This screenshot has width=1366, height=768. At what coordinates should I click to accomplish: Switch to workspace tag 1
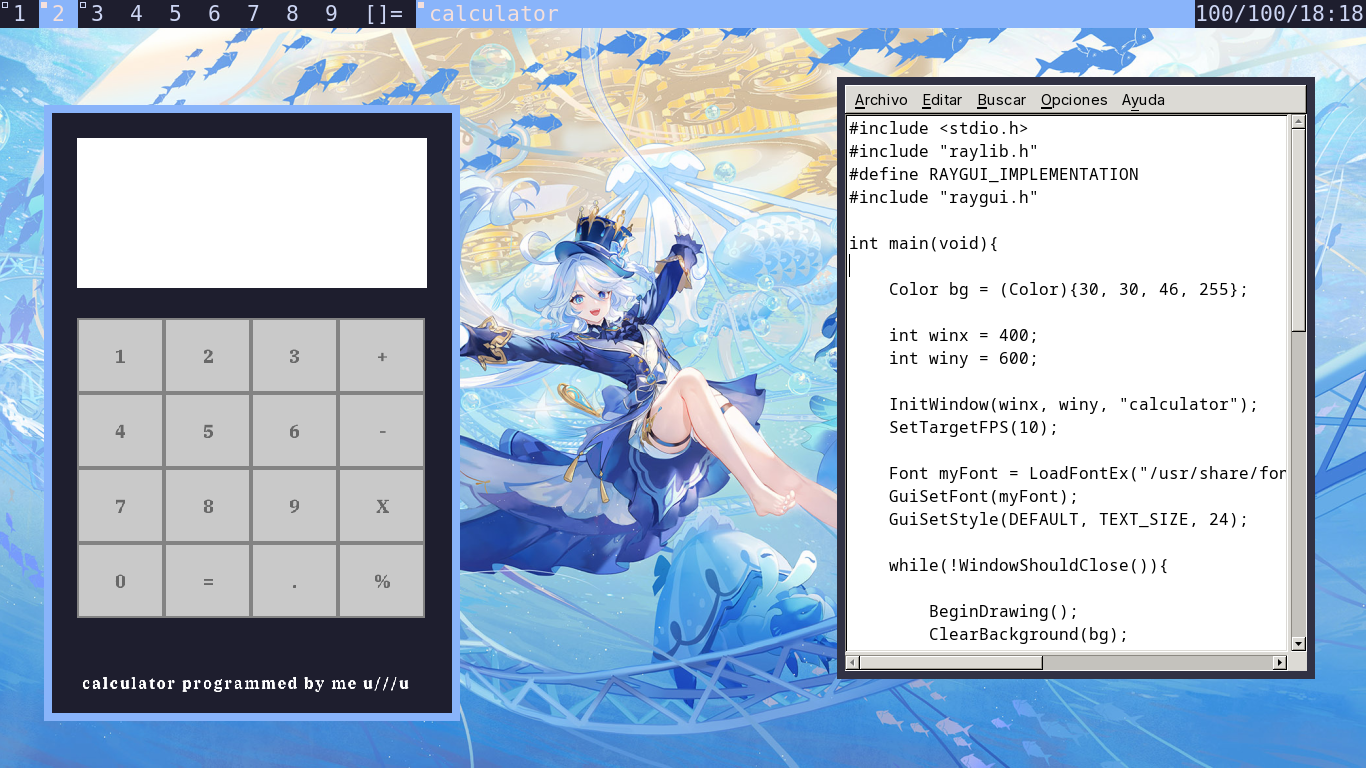(x=19, y=14)
